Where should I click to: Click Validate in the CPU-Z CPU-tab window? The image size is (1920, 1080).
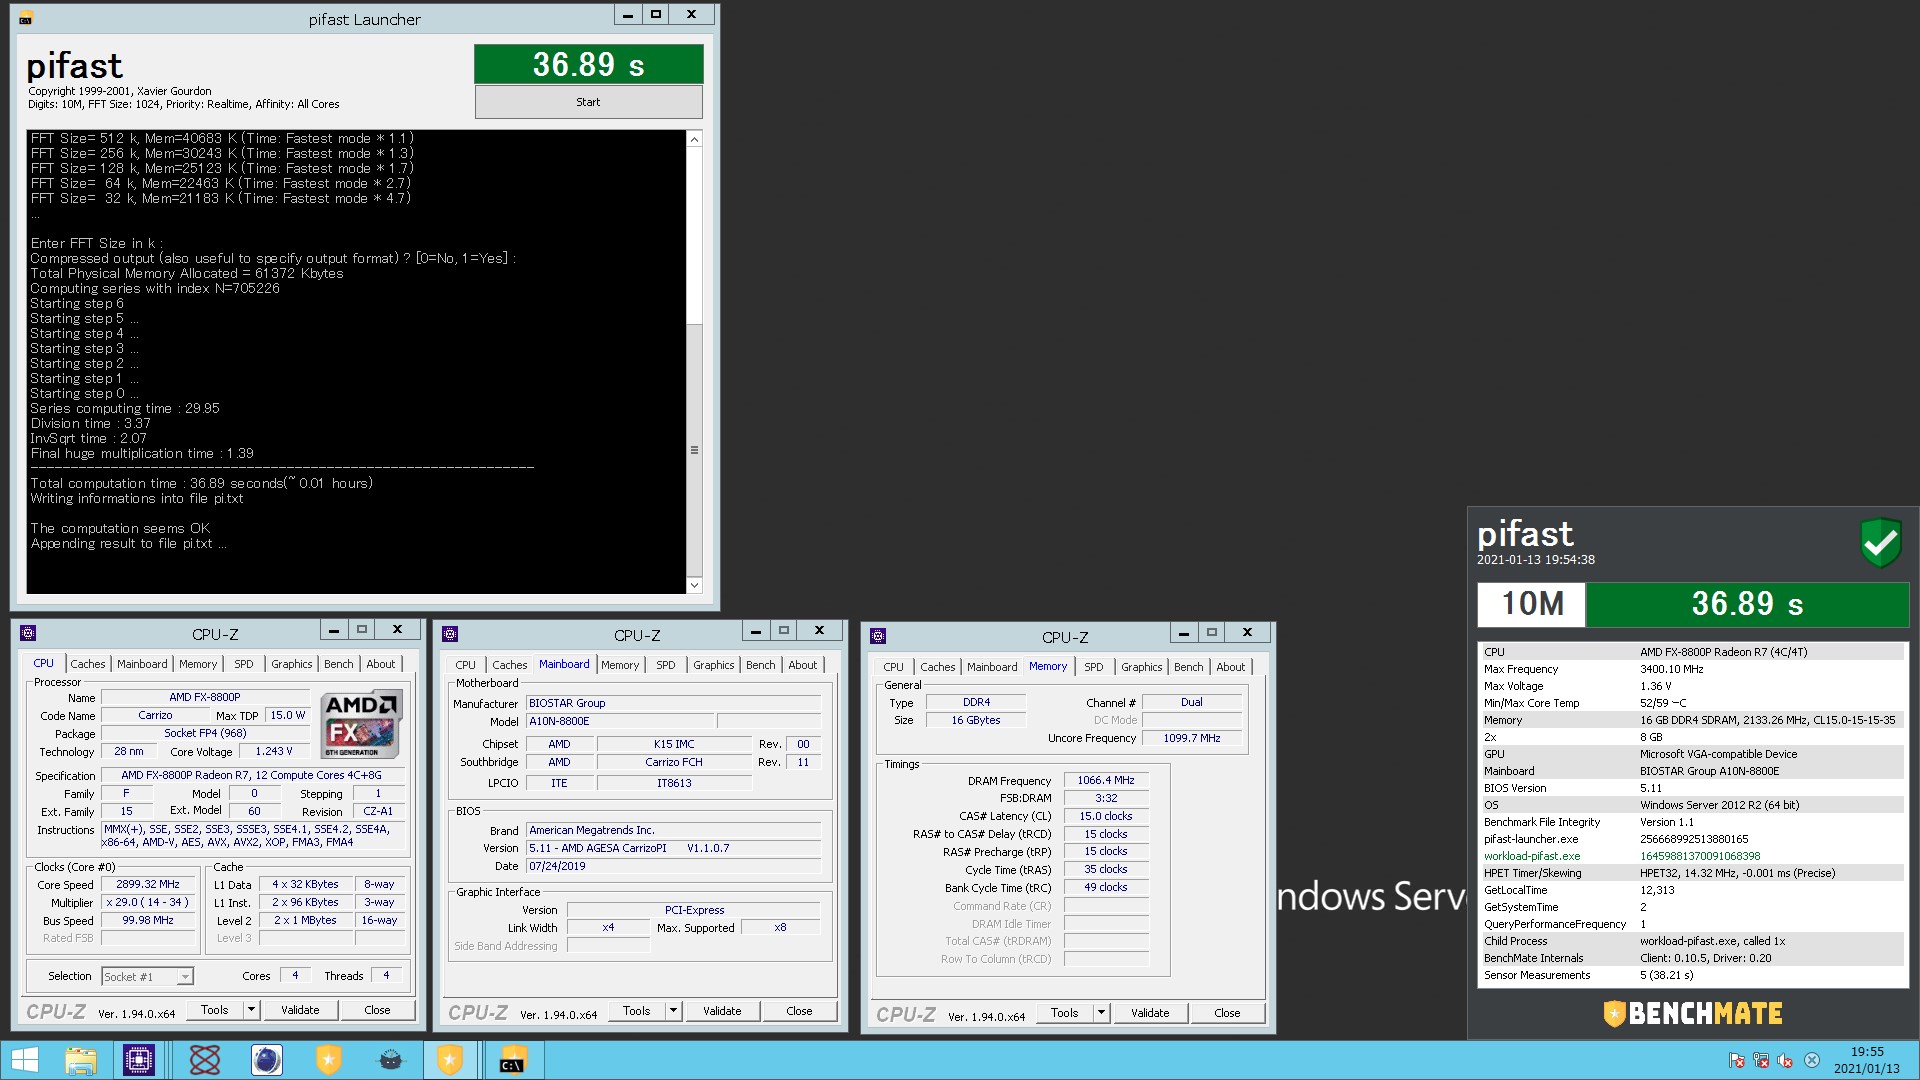click(x=300, y=1010)
